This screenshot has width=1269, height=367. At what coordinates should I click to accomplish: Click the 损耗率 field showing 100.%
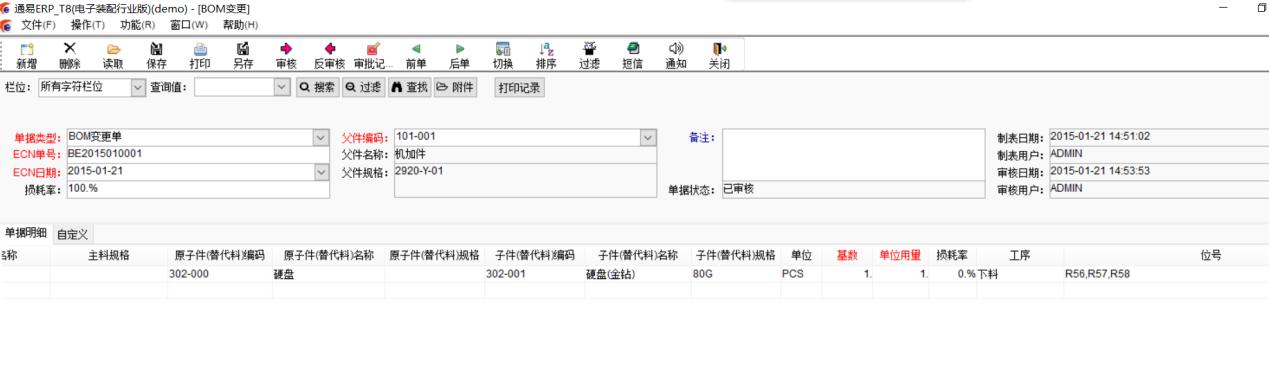point(197,189)
